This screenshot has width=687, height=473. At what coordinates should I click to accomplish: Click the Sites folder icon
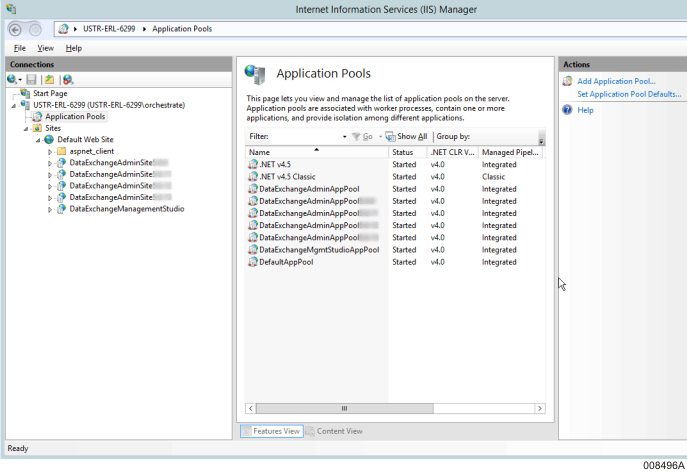point(37,128)
